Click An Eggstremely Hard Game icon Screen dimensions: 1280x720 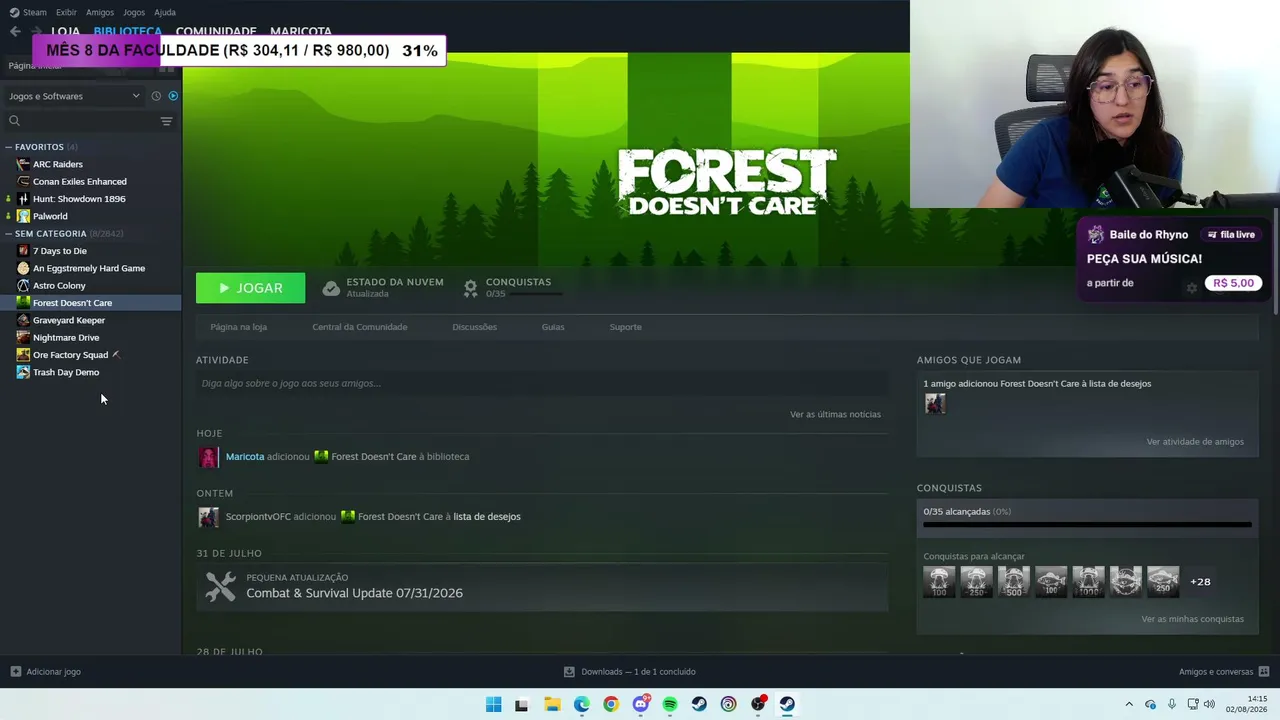coord(23,268)
